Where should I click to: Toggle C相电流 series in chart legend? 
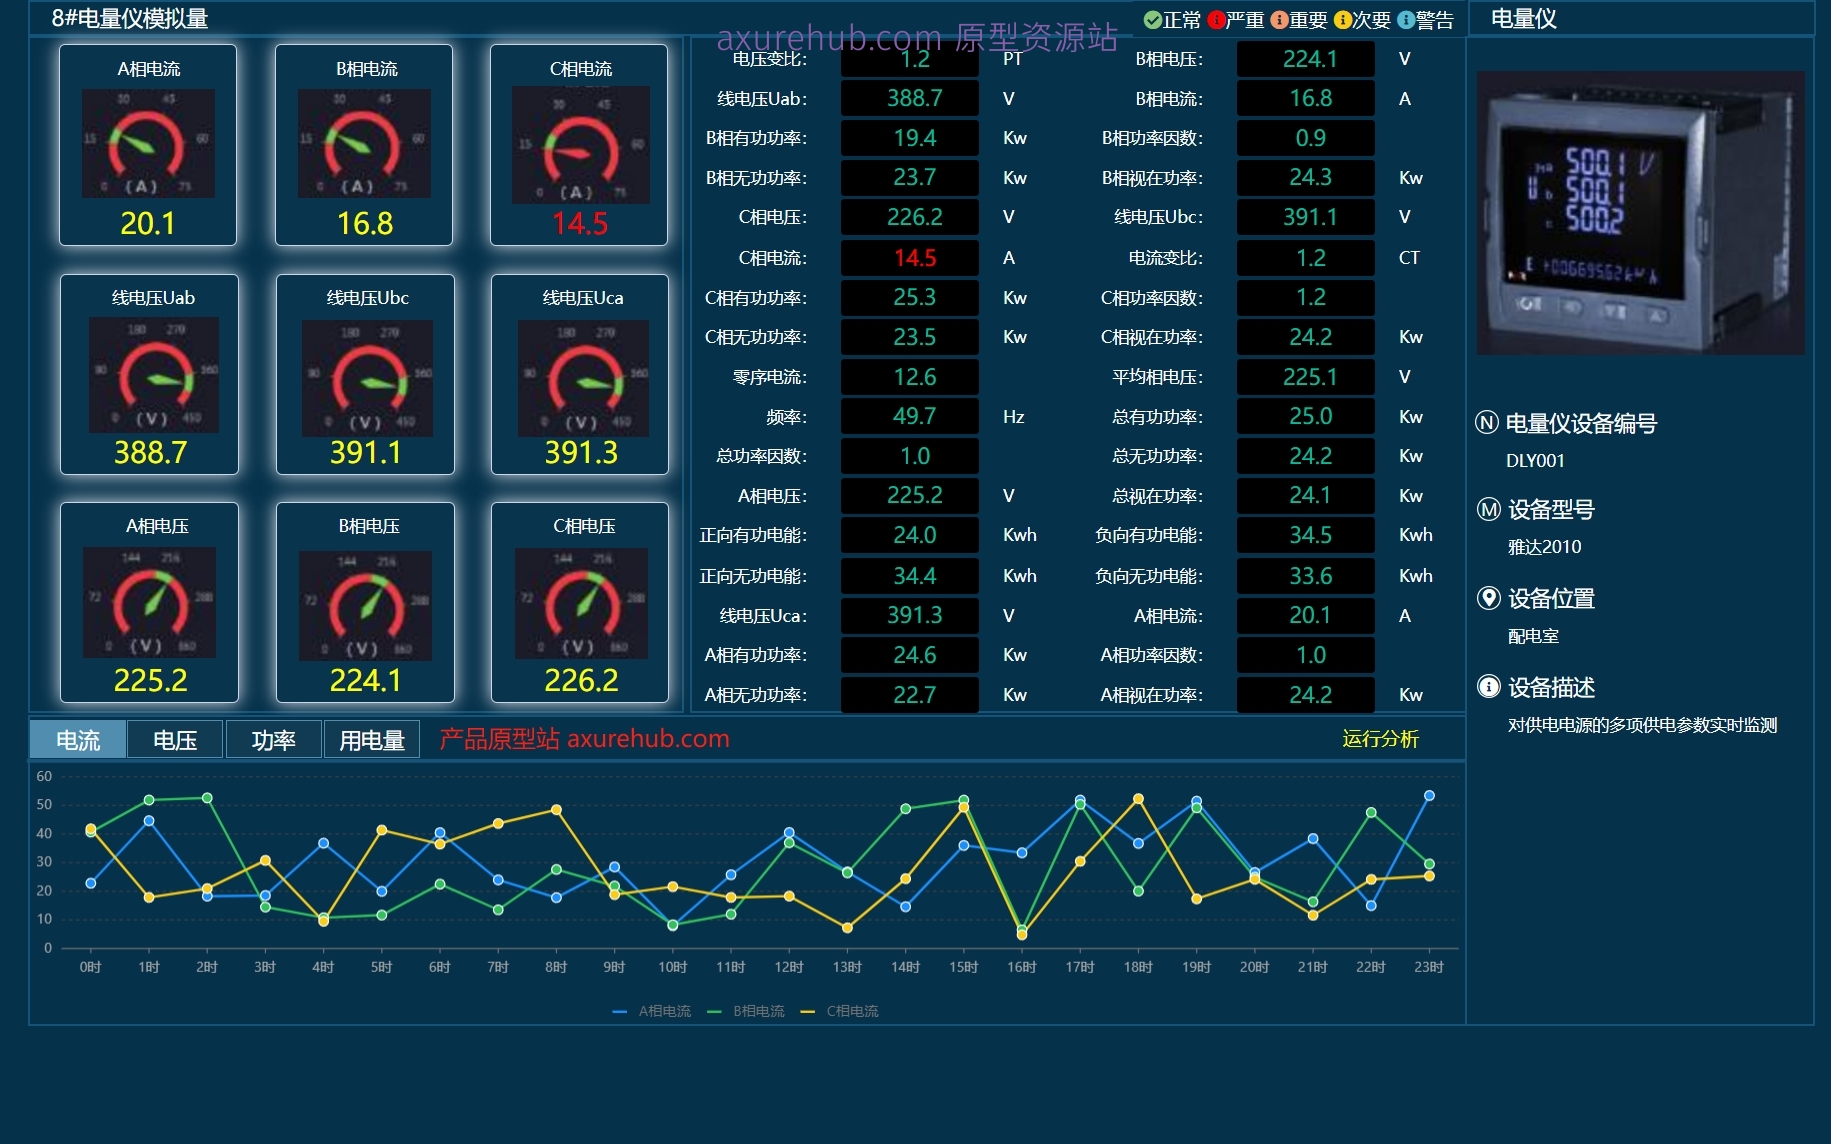(840, 1011)
